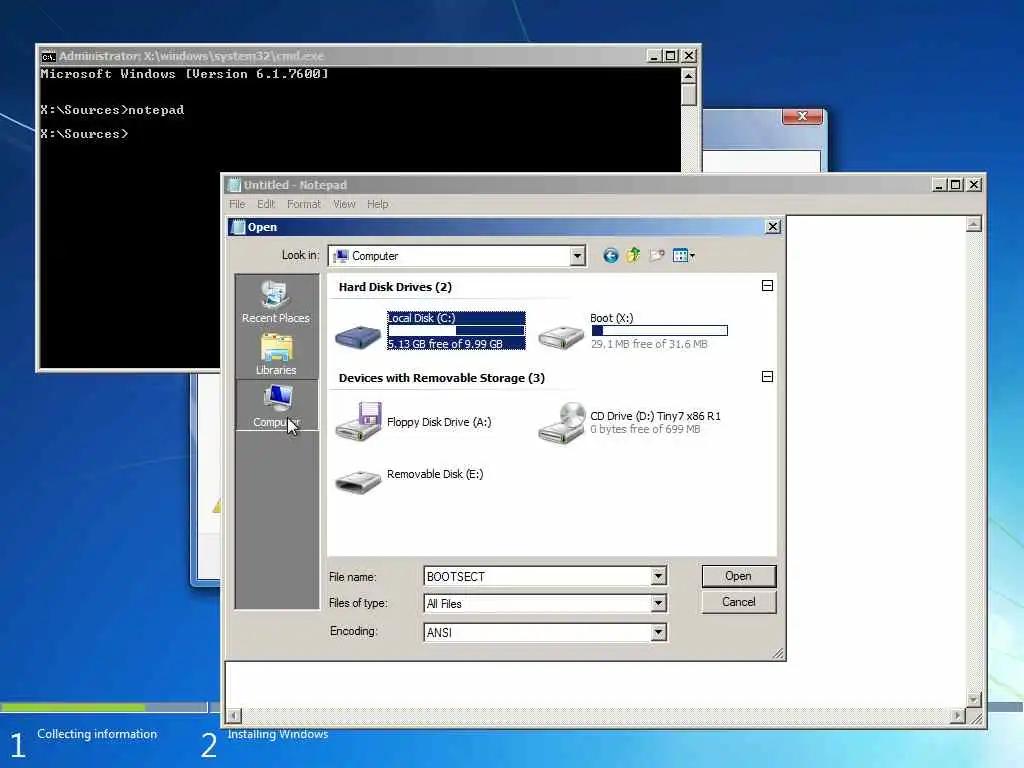Select Removable Disk (E:) icon
The image size is (1024, 768).
358,481
